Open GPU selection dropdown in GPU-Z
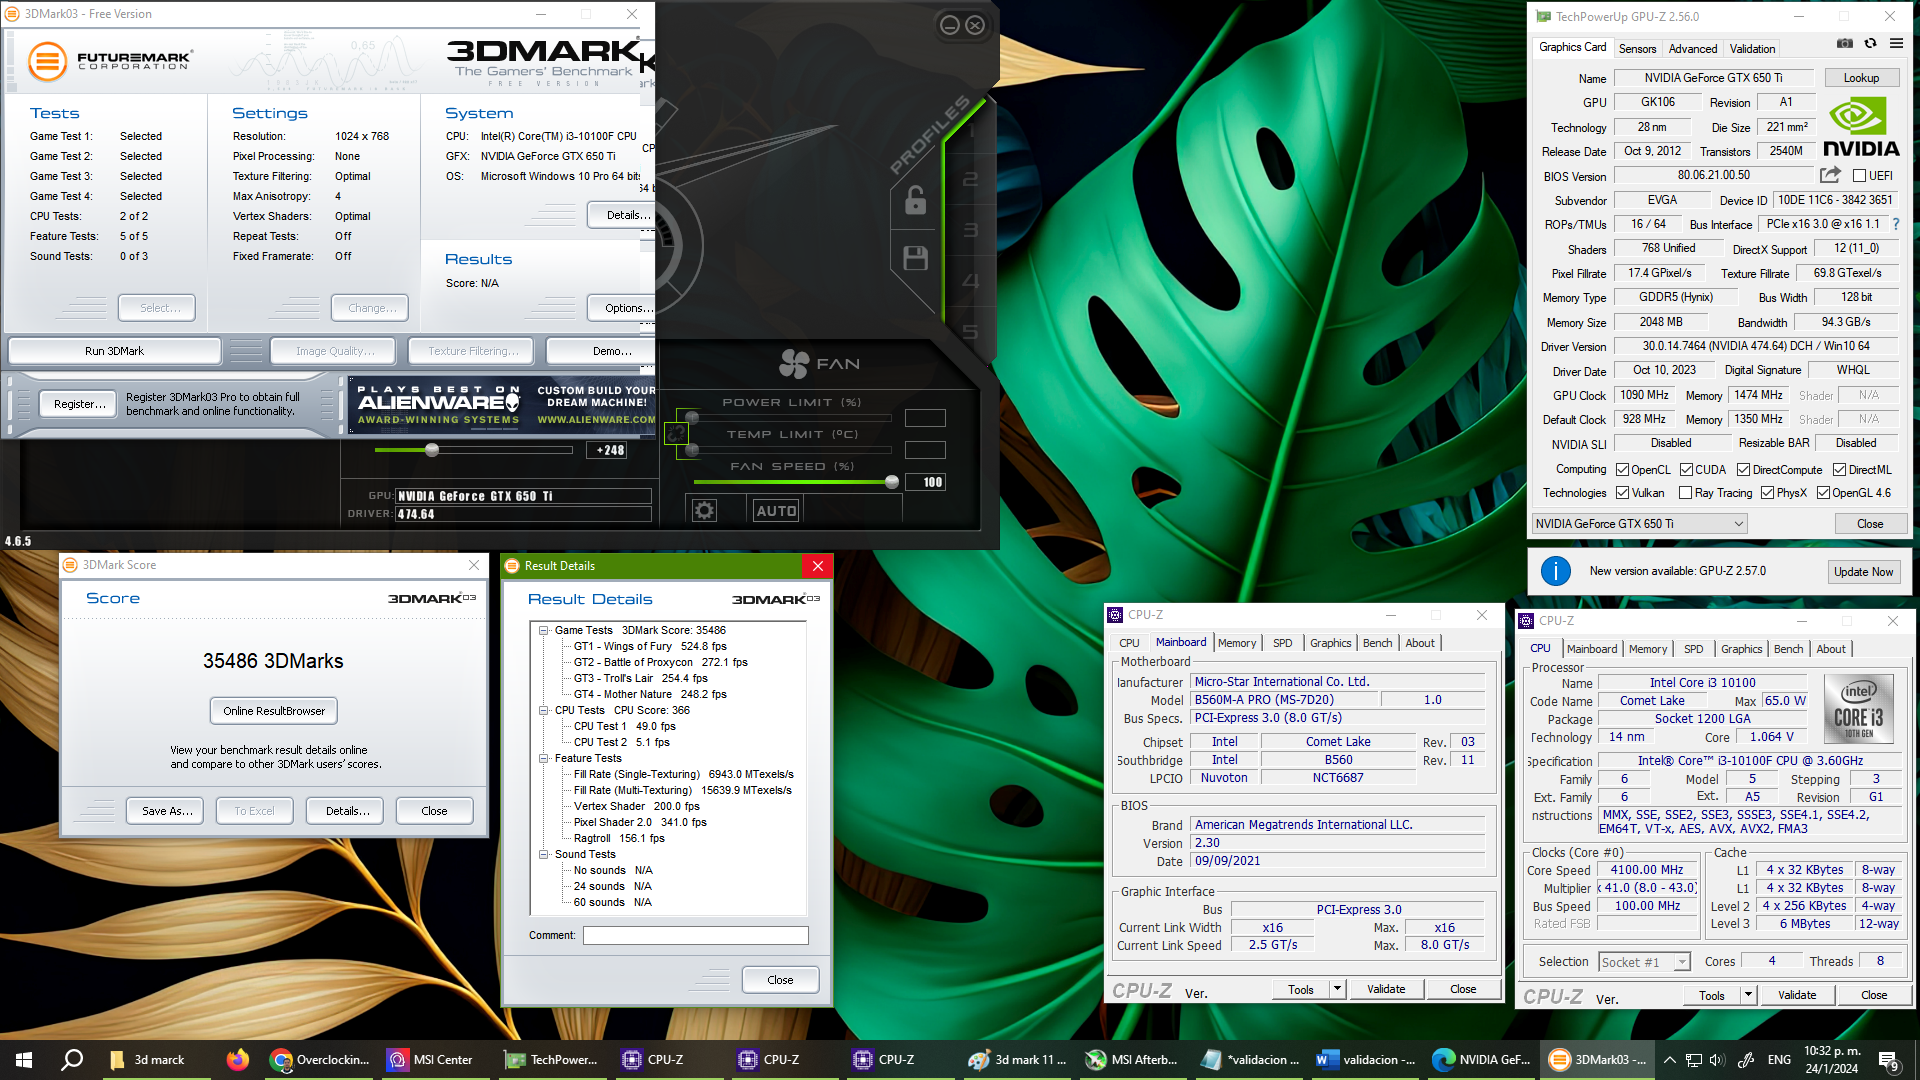Image resolution: width=1920 pixels, height=1080 pixels. tap(1639, 524)
